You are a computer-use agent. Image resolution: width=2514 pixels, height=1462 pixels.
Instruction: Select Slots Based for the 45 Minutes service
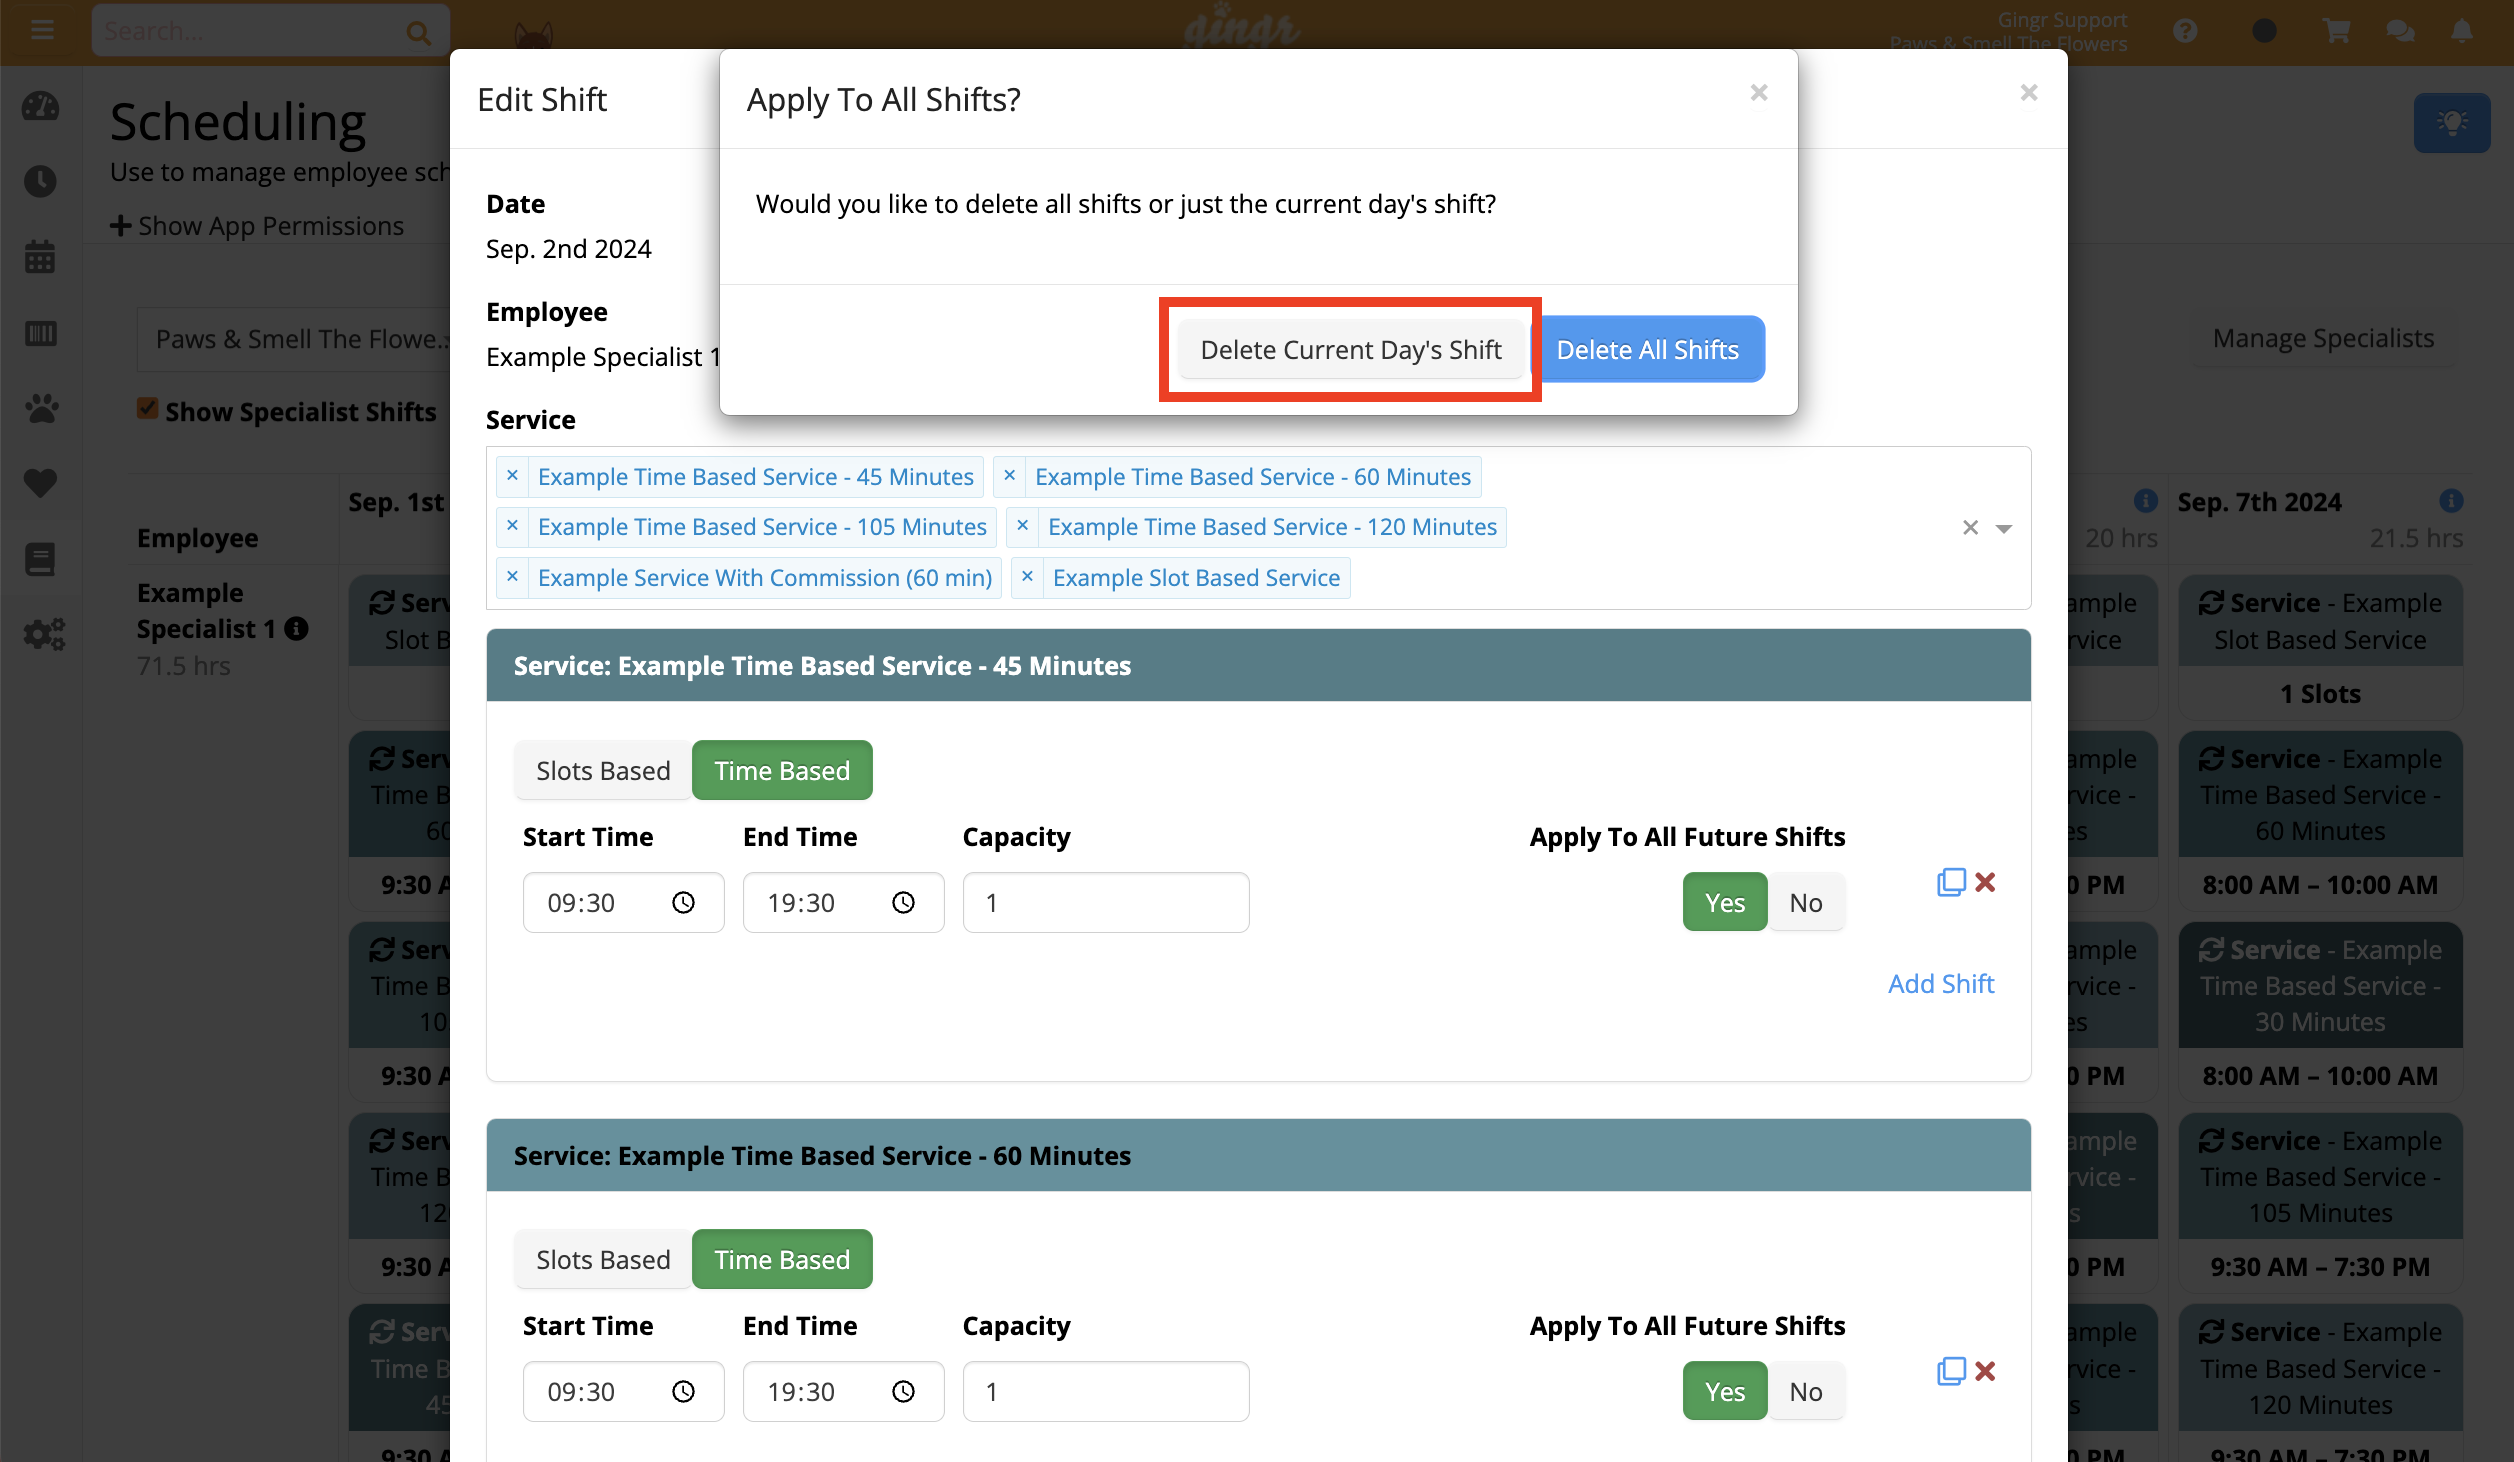603,770
